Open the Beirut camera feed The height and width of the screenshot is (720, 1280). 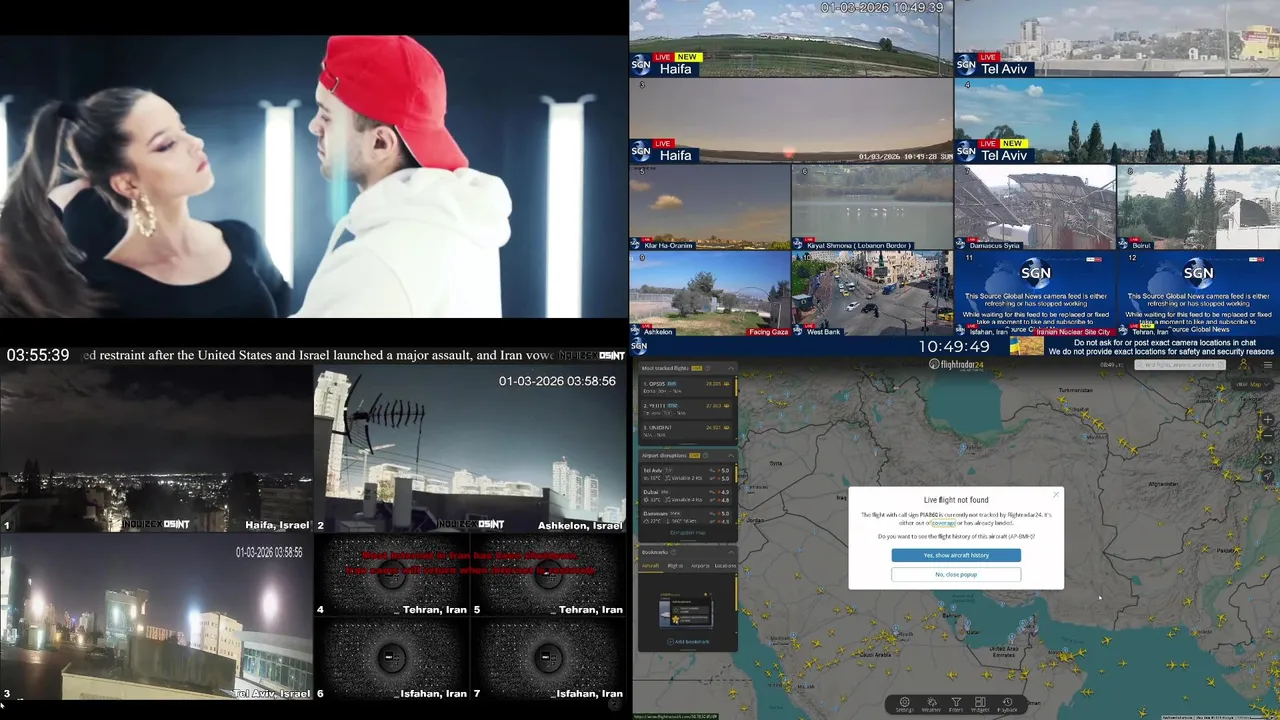[x=1199, y=207]
